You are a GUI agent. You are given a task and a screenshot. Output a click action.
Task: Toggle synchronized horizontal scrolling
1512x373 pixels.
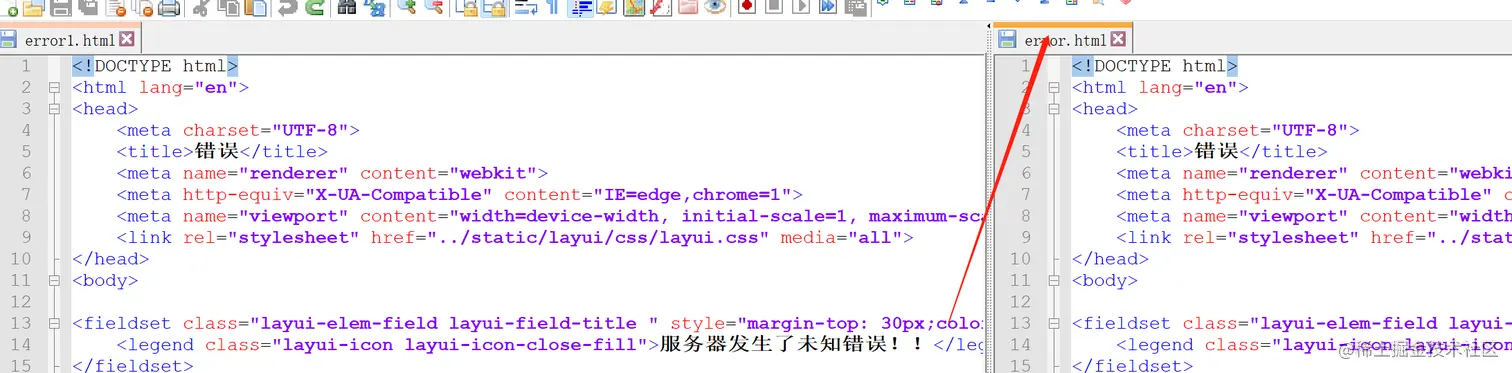[x=493, y=8]
